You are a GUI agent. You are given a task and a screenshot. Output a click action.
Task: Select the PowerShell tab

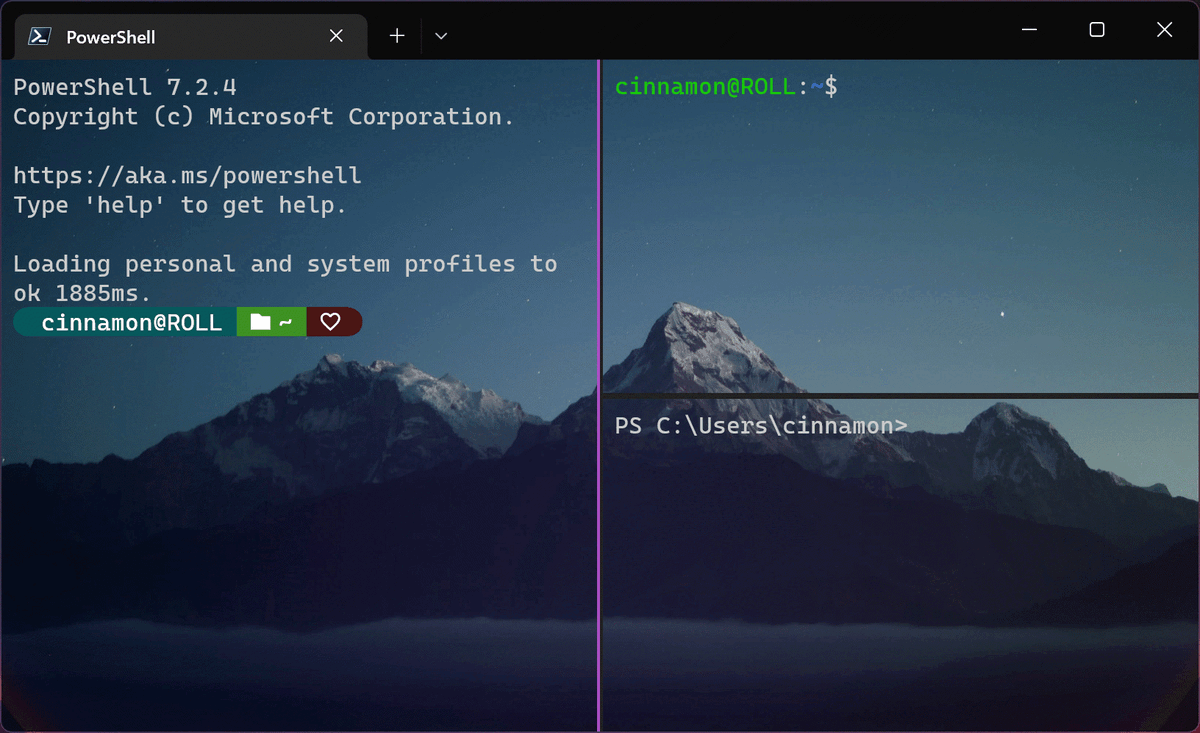(x=190, y=37)
